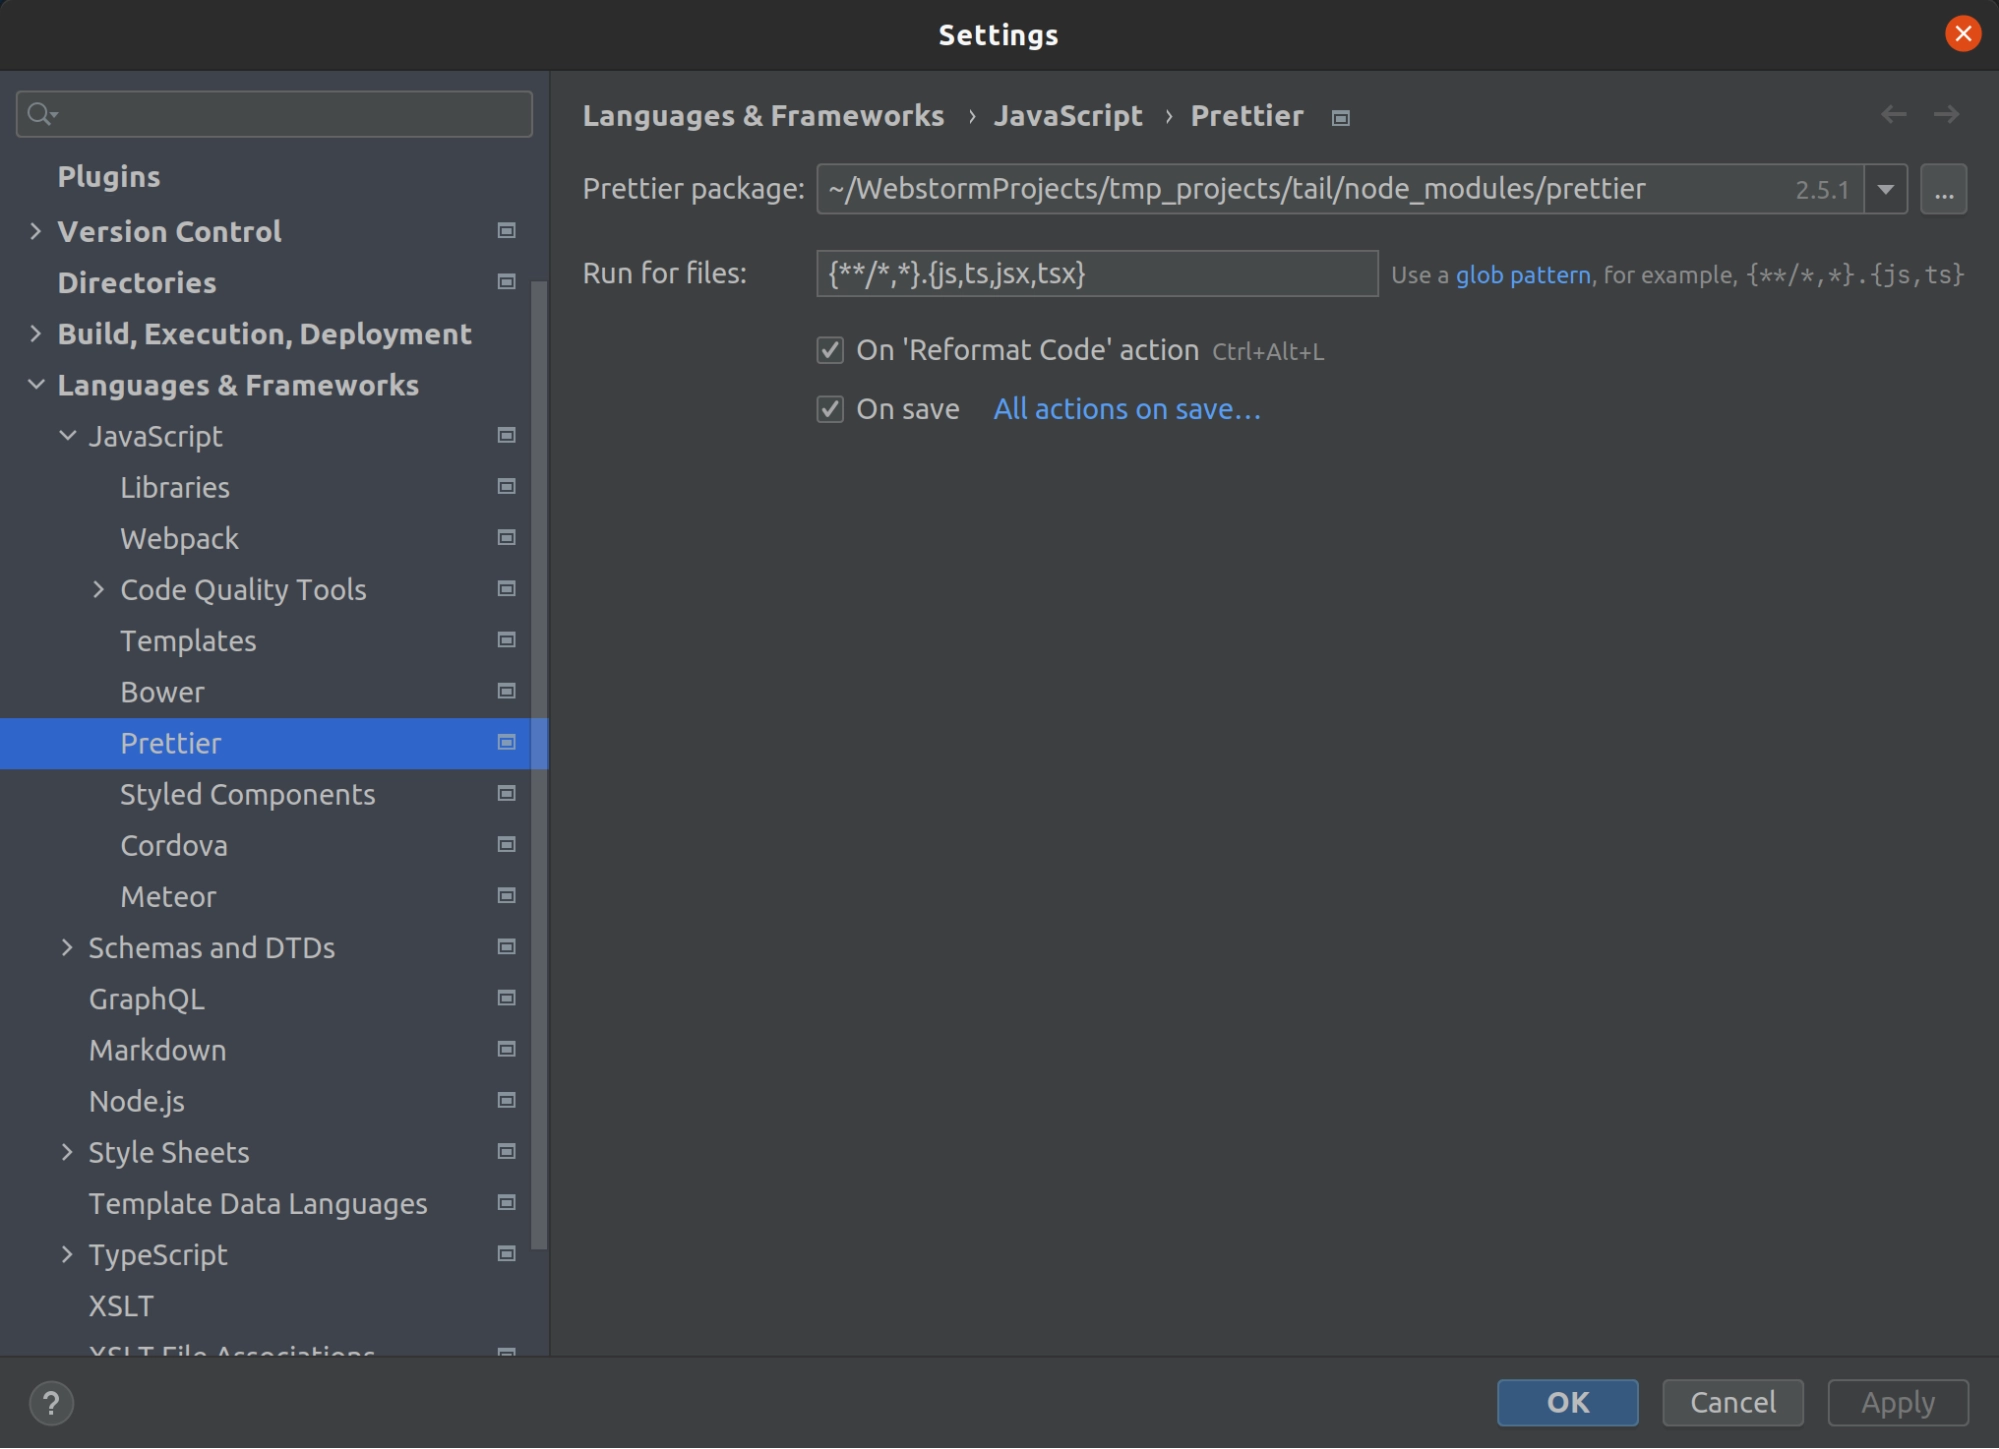Image resolution: width=1999 pixels, height=1449 pixels.
Task: Select the GraphQL settings item
Action: point(147,999)
